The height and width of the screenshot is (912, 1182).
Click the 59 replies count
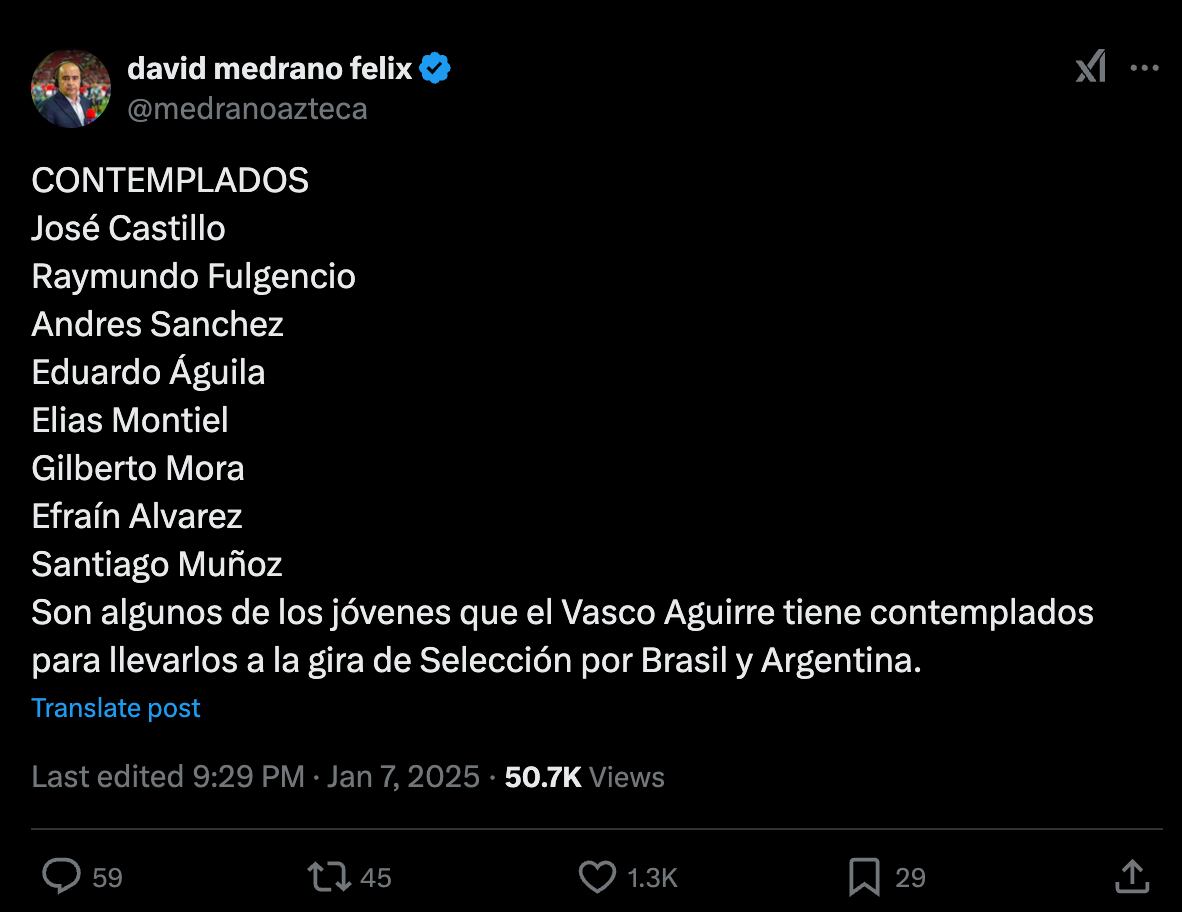coord(107,878)
